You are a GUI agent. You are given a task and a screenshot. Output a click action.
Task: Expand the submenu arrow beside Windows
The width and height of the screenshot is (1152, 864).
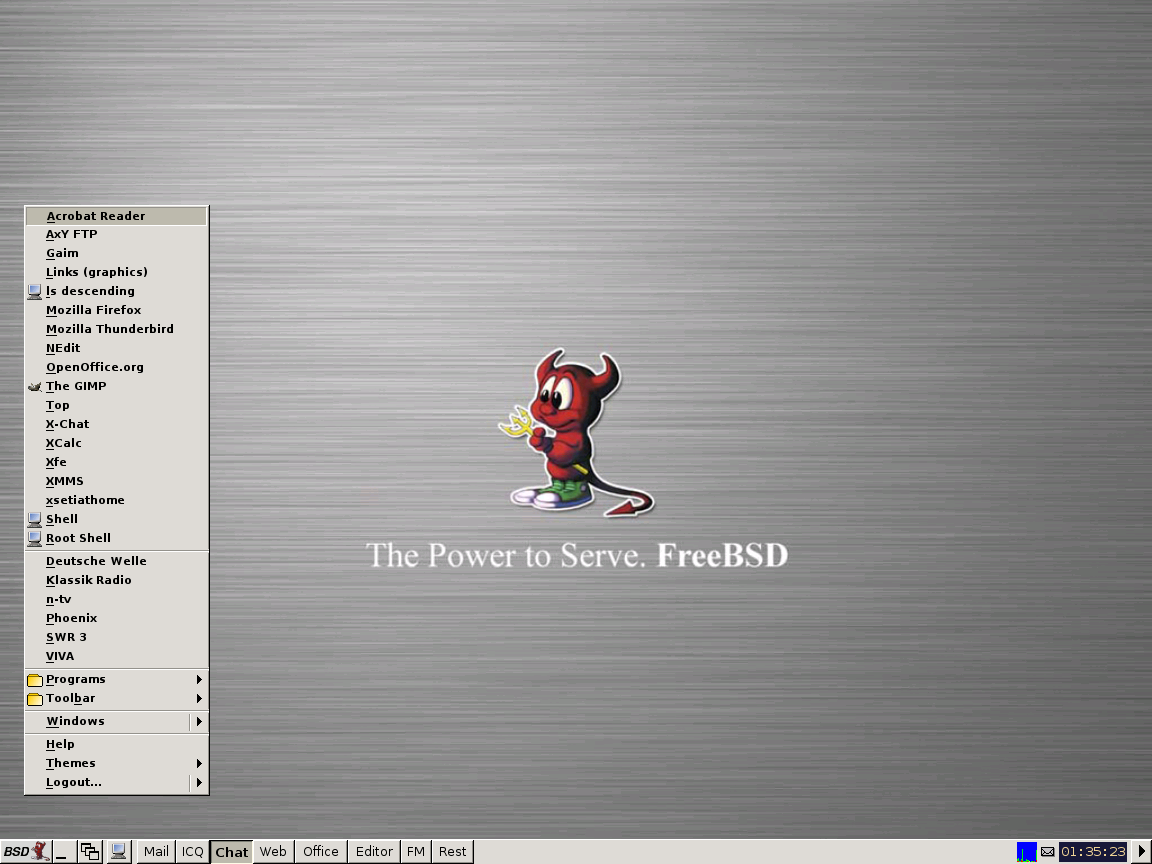pos(199,722)
